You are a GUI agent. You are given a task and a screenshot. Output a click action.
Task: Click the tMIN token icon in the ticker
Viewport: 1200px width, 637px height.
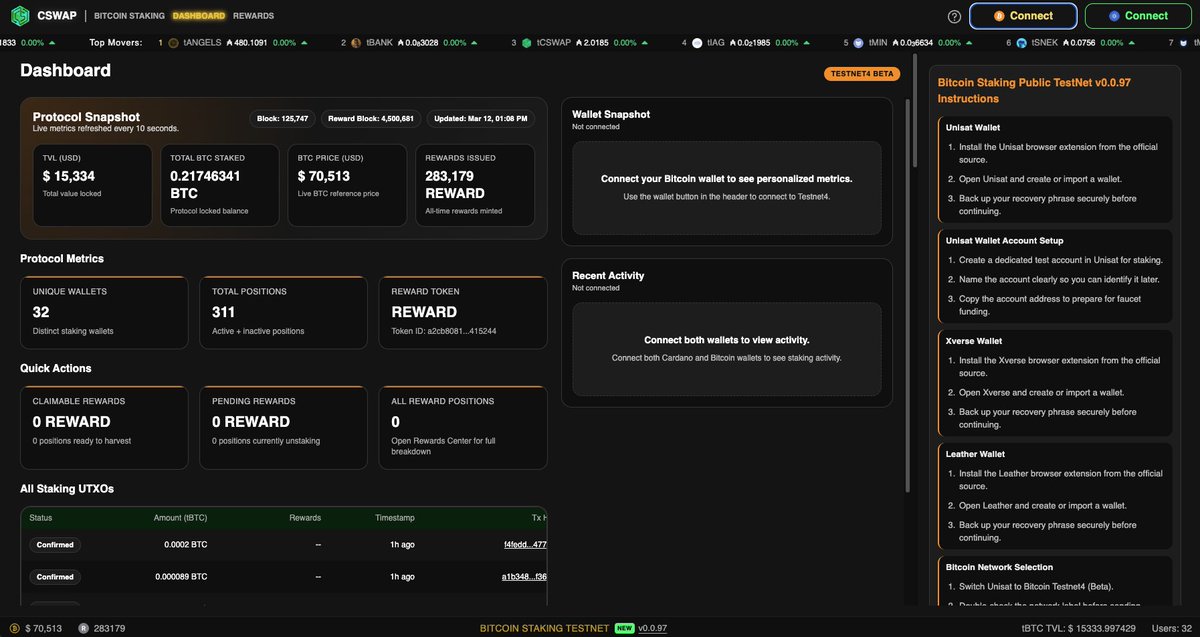[x=857, y=43]
